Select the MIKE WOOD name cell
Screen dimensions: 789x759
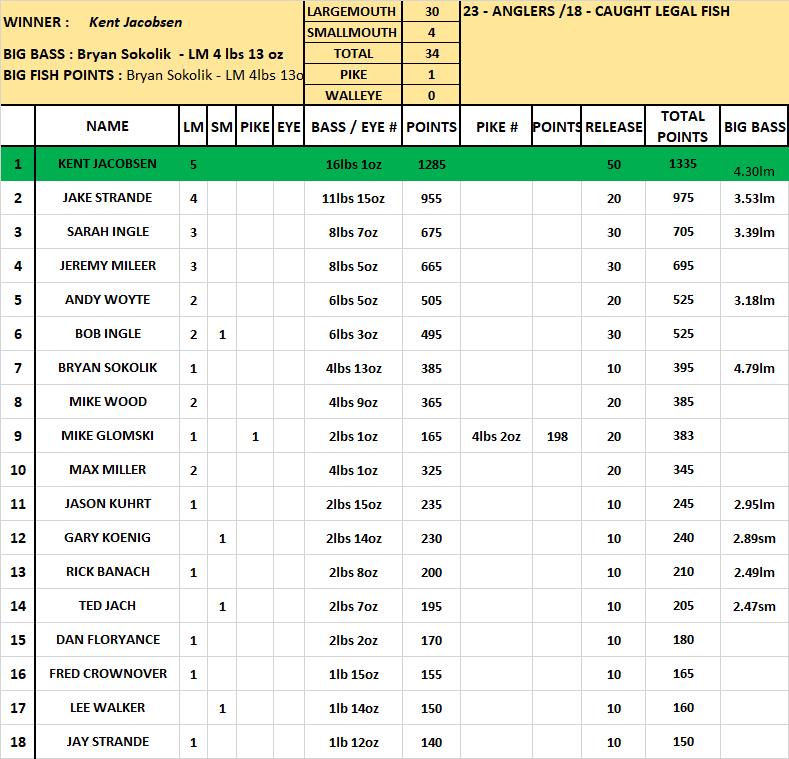[108, 401]
